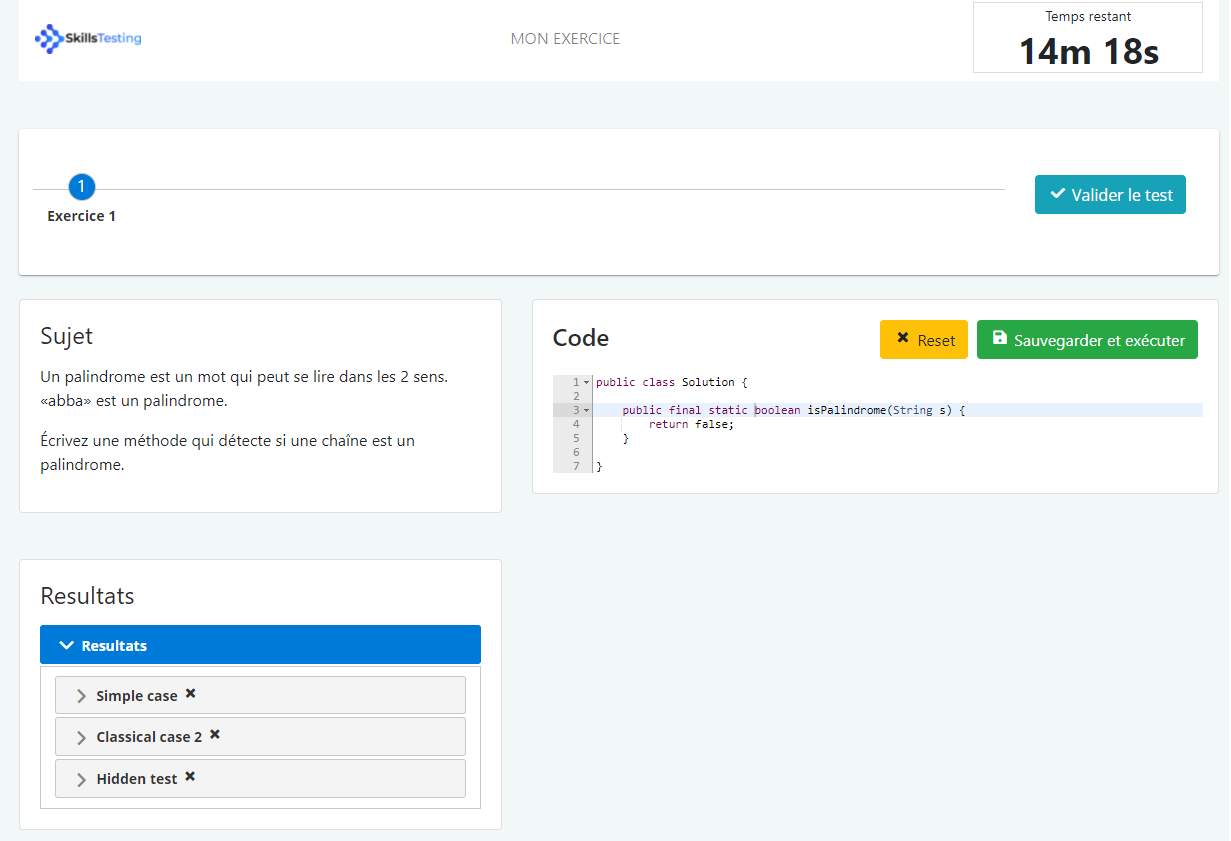
Task: Expand the Hidden test chevron
Action: click(82, 779)
